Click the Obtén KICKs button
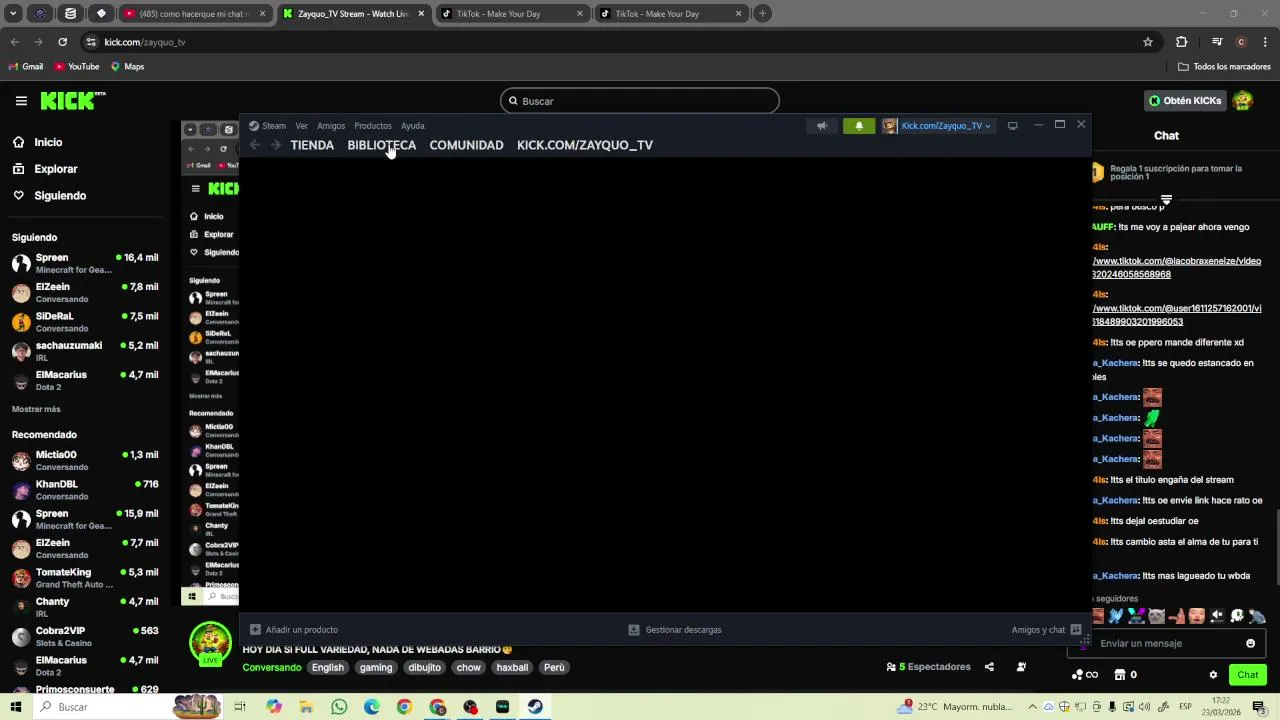 pyautogui.click(x=1185, y=101)
